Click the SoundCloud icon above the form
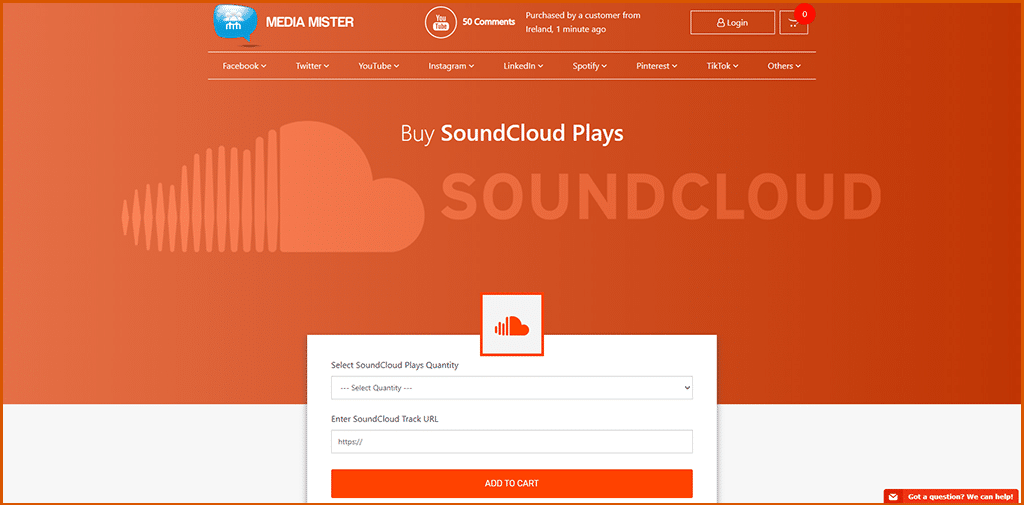Image resolution: width=1024 pixels, height=505 pixels. click(x=512, y=325)
